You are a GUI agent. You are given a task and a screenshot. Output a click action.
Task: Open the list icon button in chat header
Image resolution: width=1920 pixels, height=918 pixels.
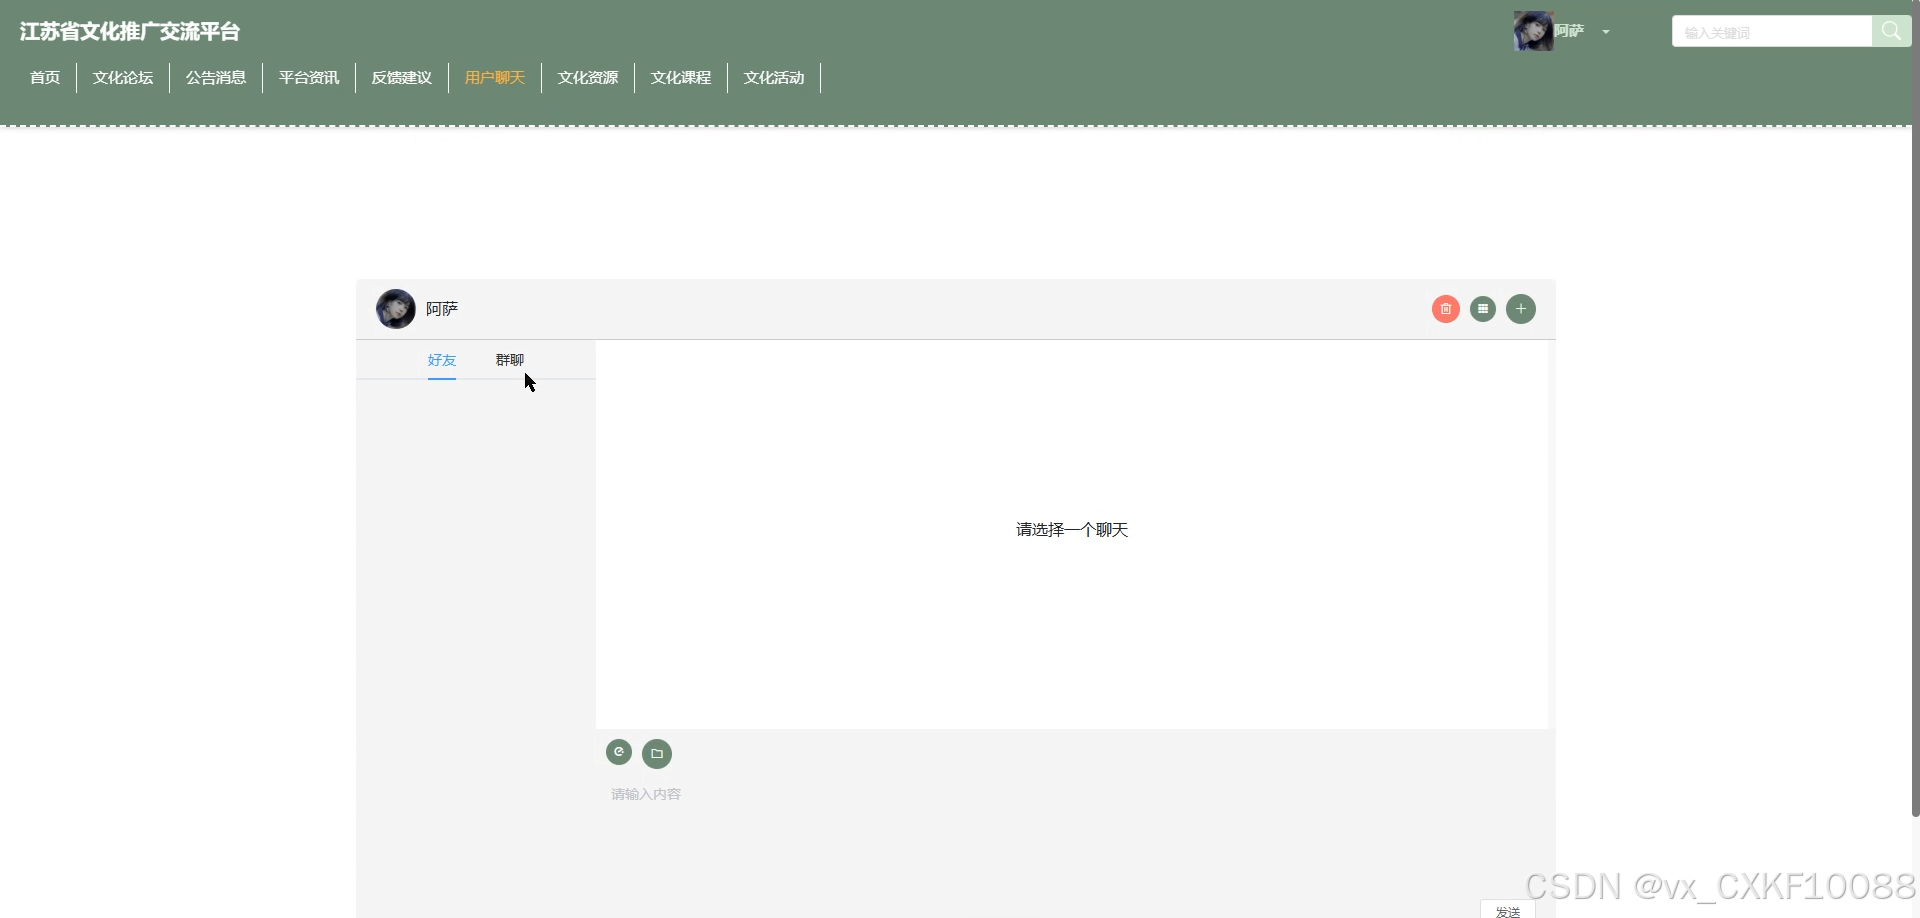point(1483,309)
